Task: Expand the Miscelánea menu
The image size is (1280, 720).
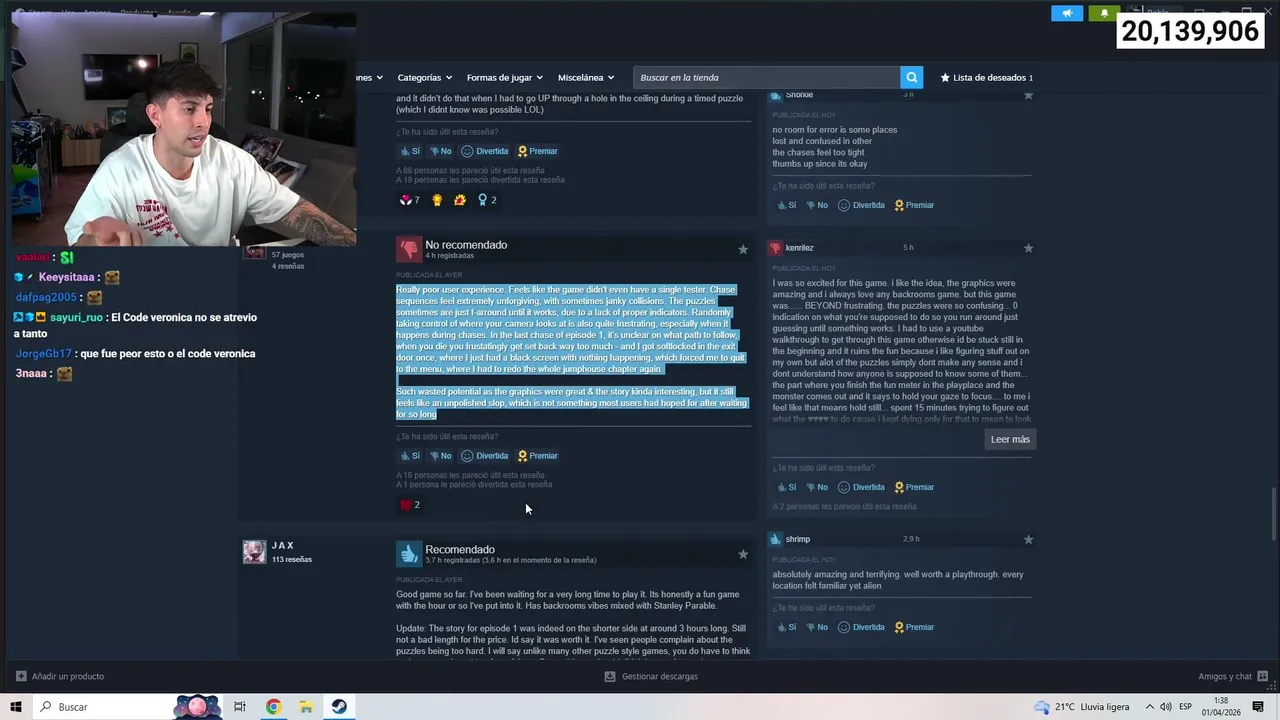Action: 586,77
